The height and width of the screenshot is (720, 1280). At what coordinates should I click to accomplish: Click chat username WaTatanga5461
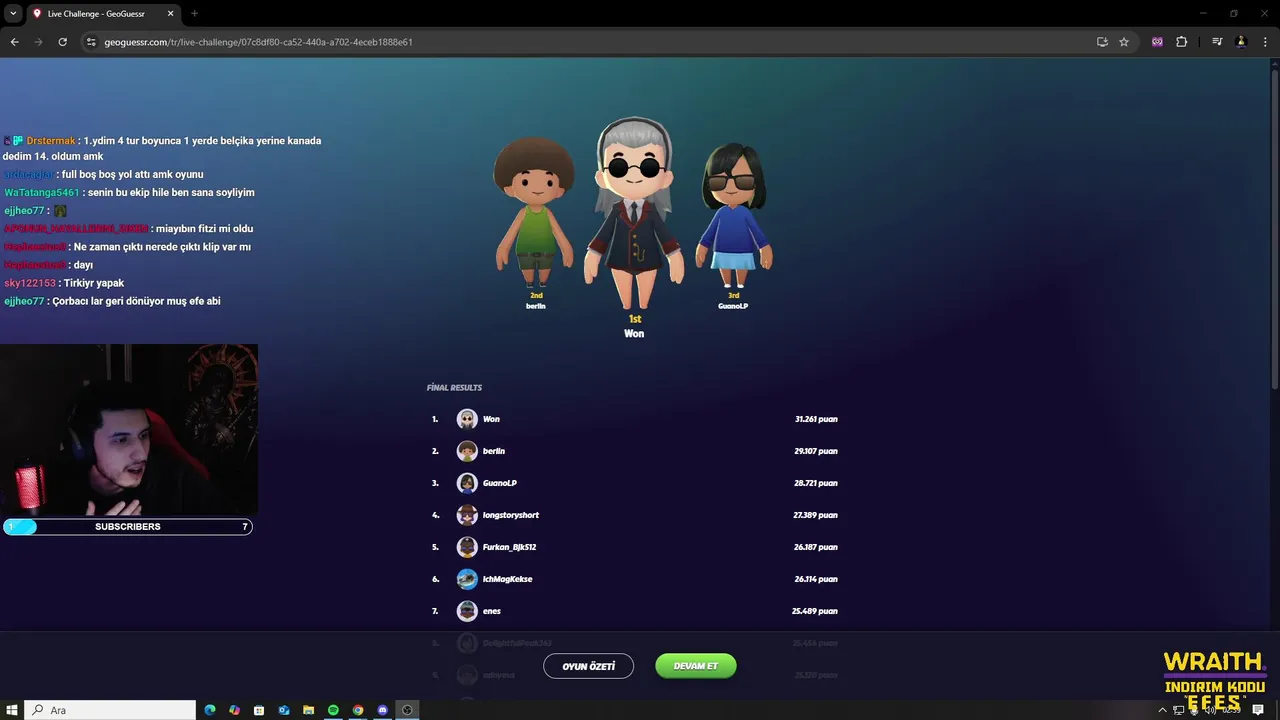[x=42, y=192]
